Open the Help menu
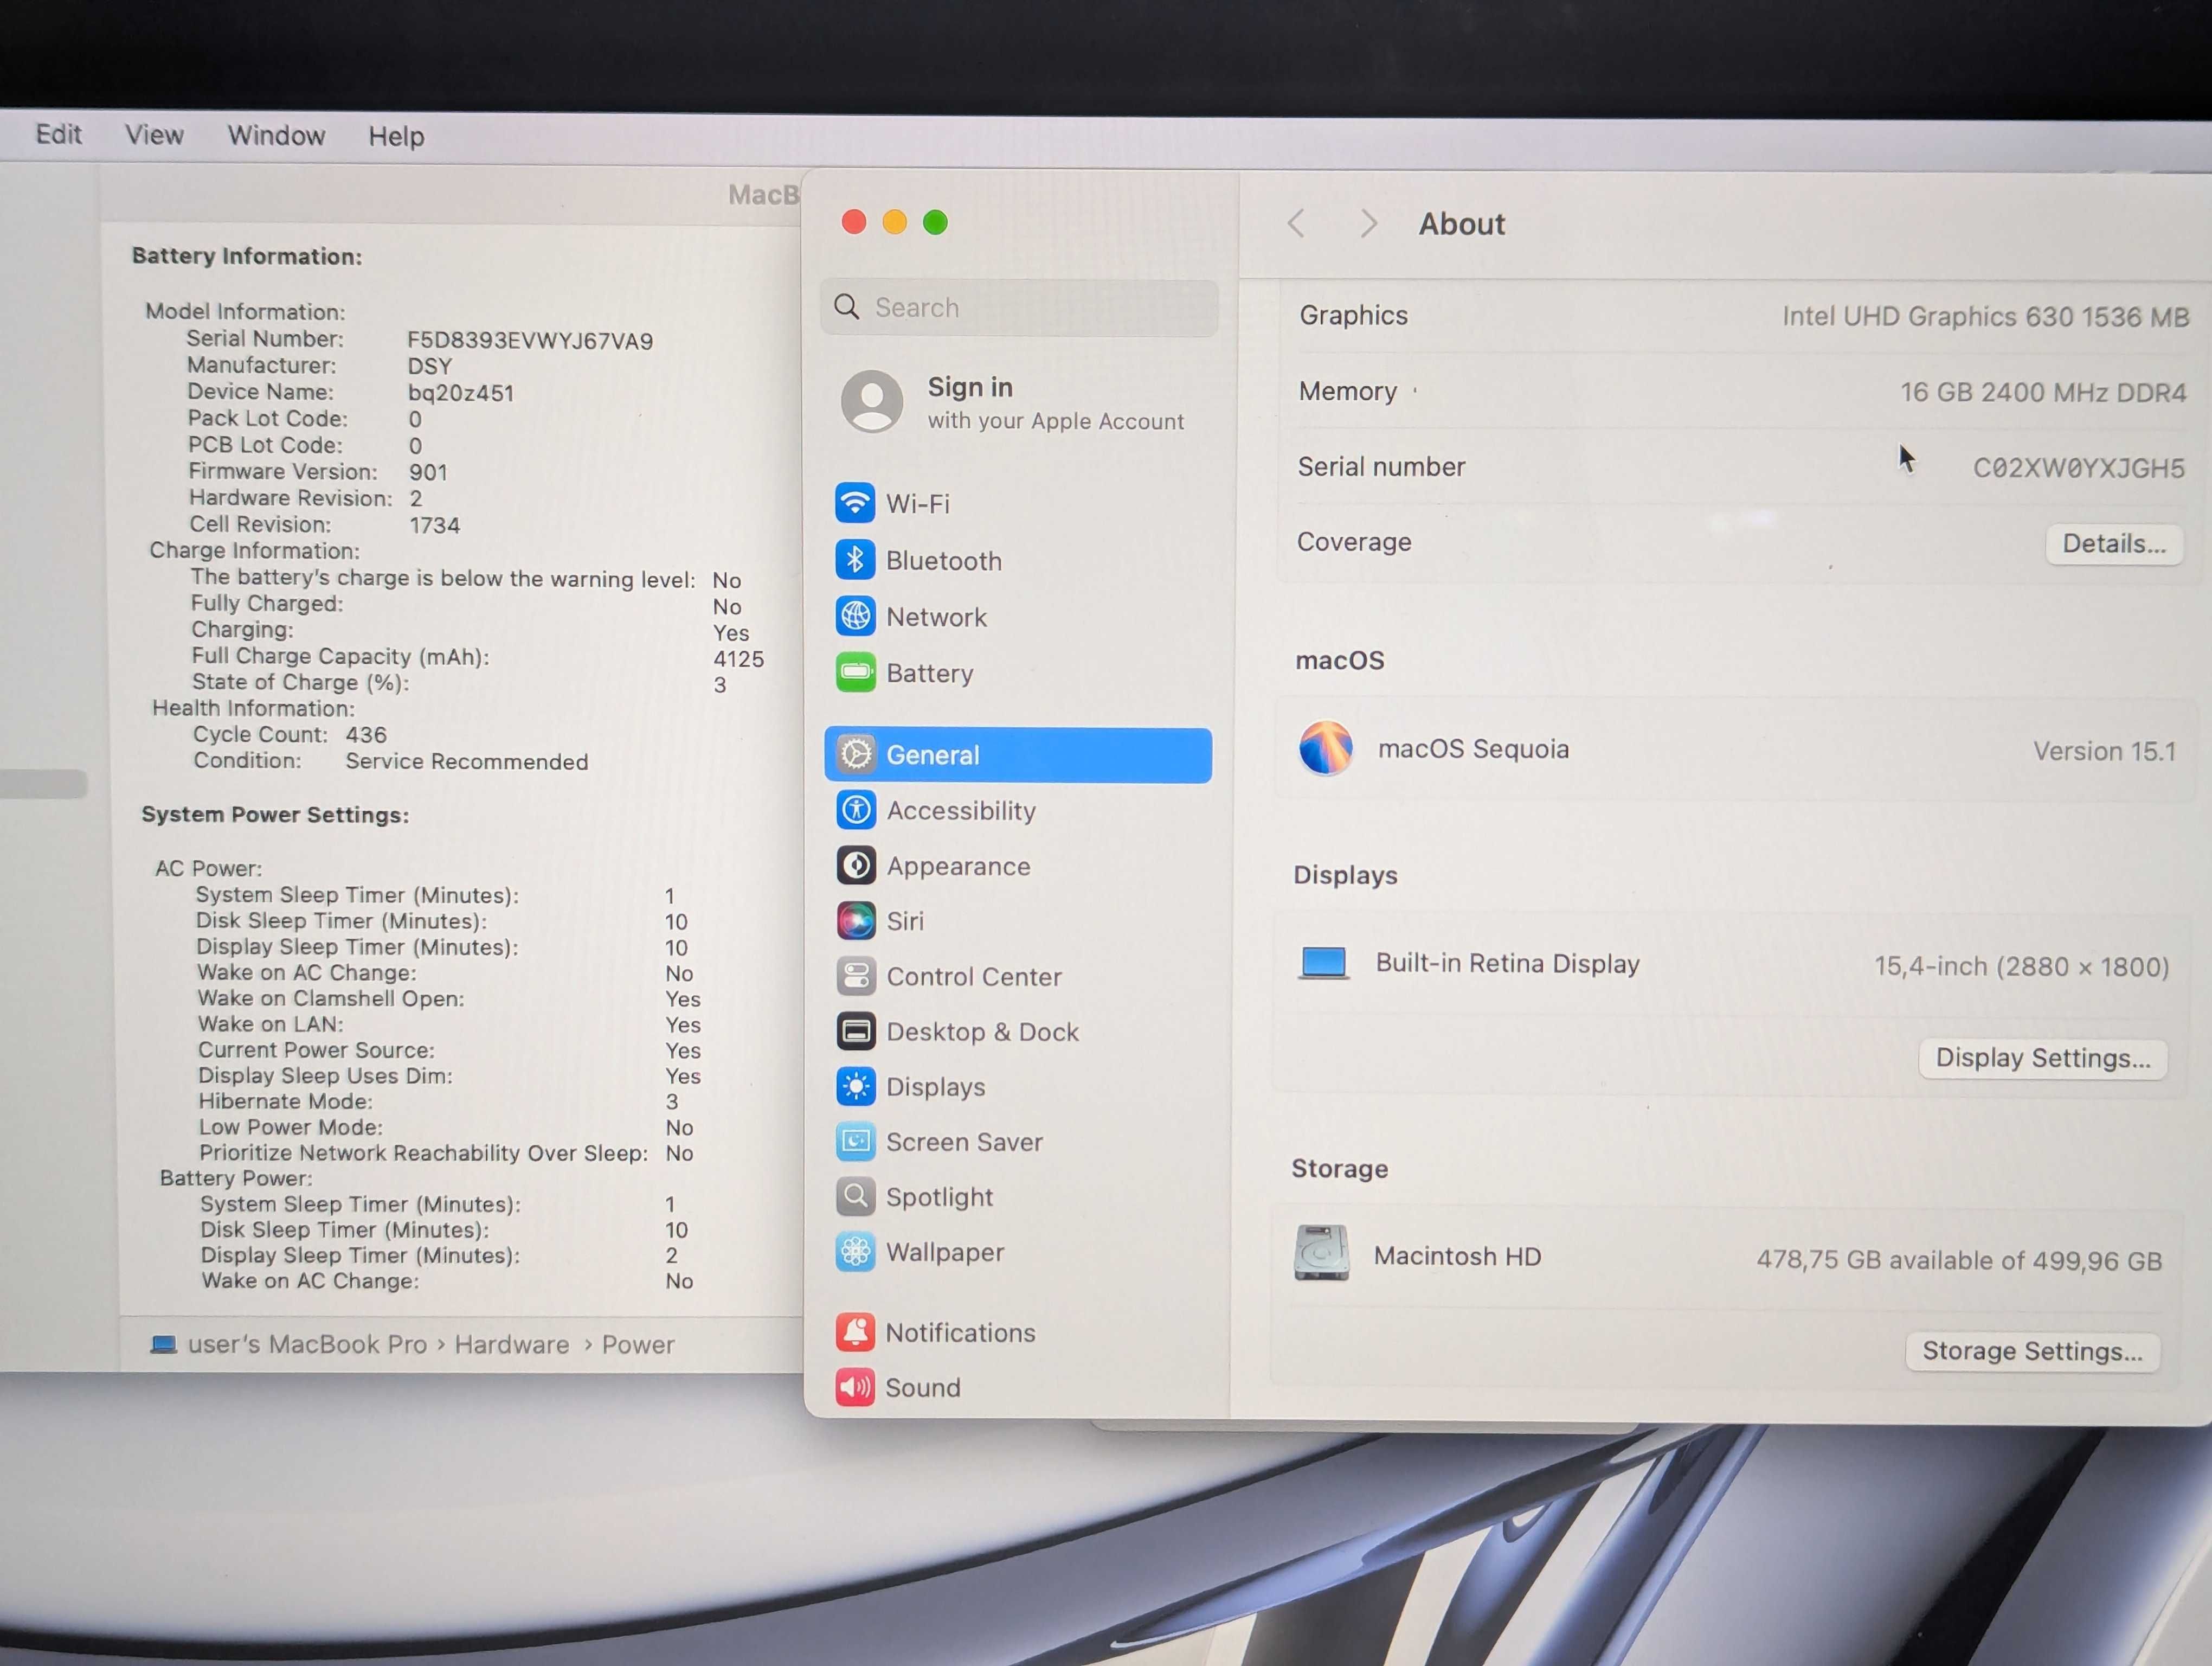 tap(396, 137)
